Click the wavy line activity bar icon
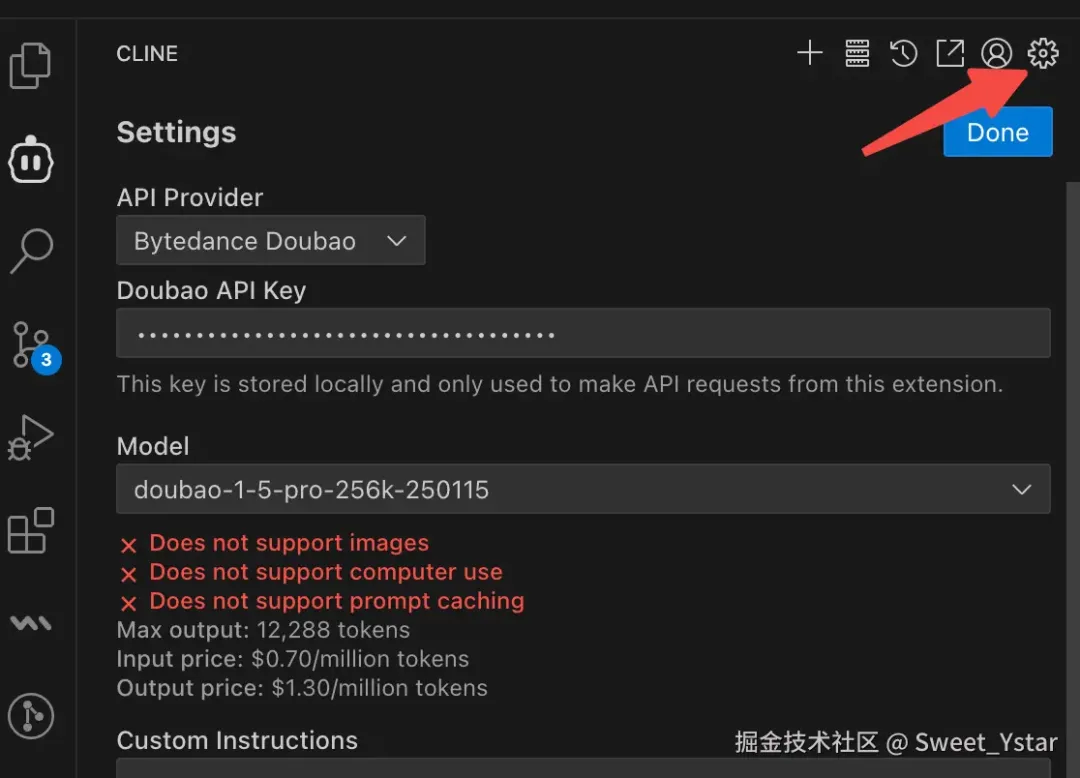 pos(31,622)
